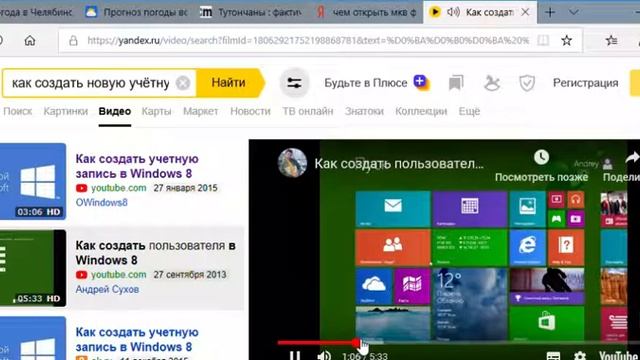640x360 pixels.
Task: Open 'Как создать пользователя в Windows 8' title
Action: tap(156, 253)
